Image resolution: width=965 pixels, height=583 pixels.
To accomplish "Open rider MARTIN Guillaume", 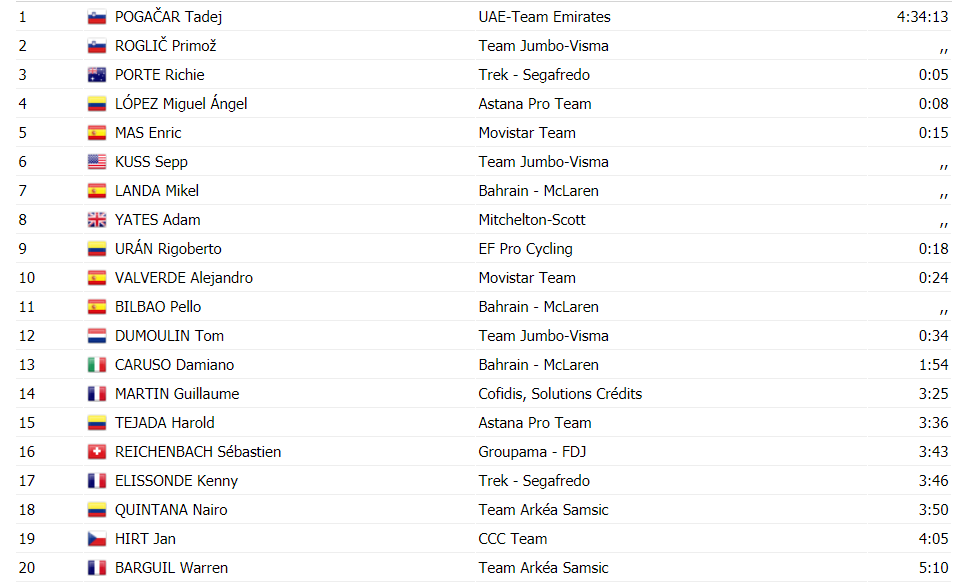I will [177, 394].
